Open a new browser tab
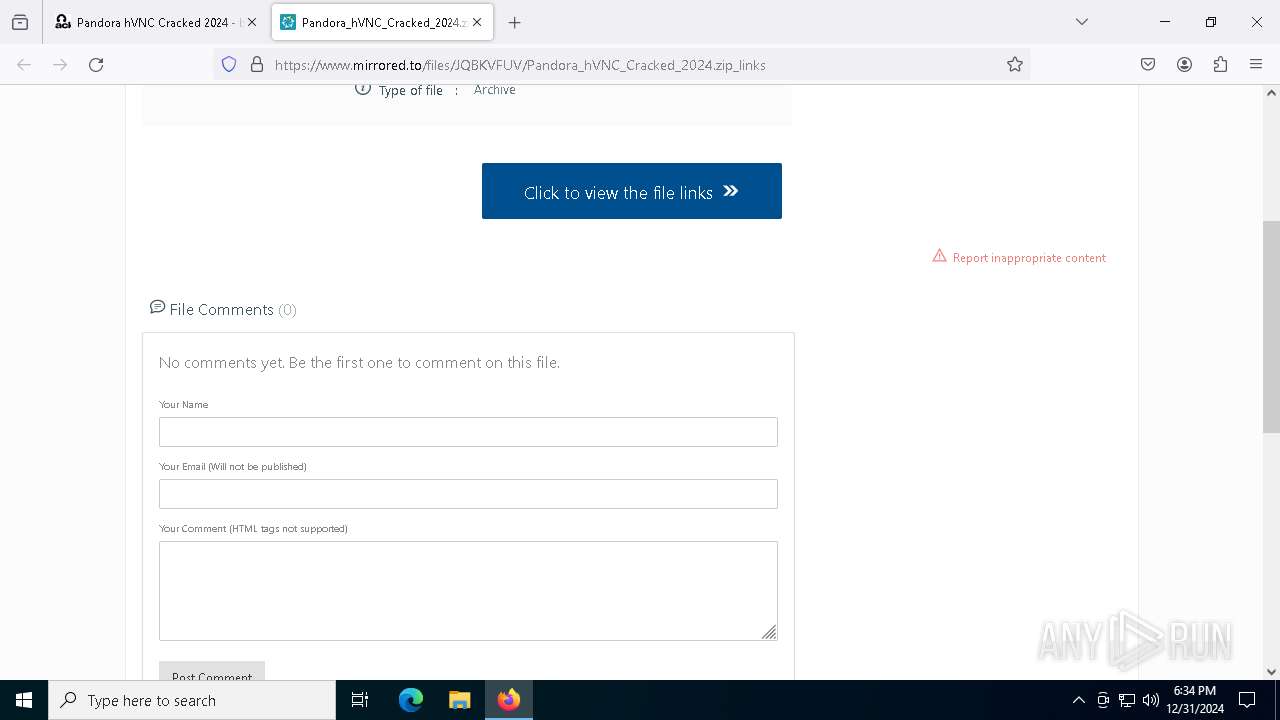The height and width of the screenshot is (720, 1280). 515,22
